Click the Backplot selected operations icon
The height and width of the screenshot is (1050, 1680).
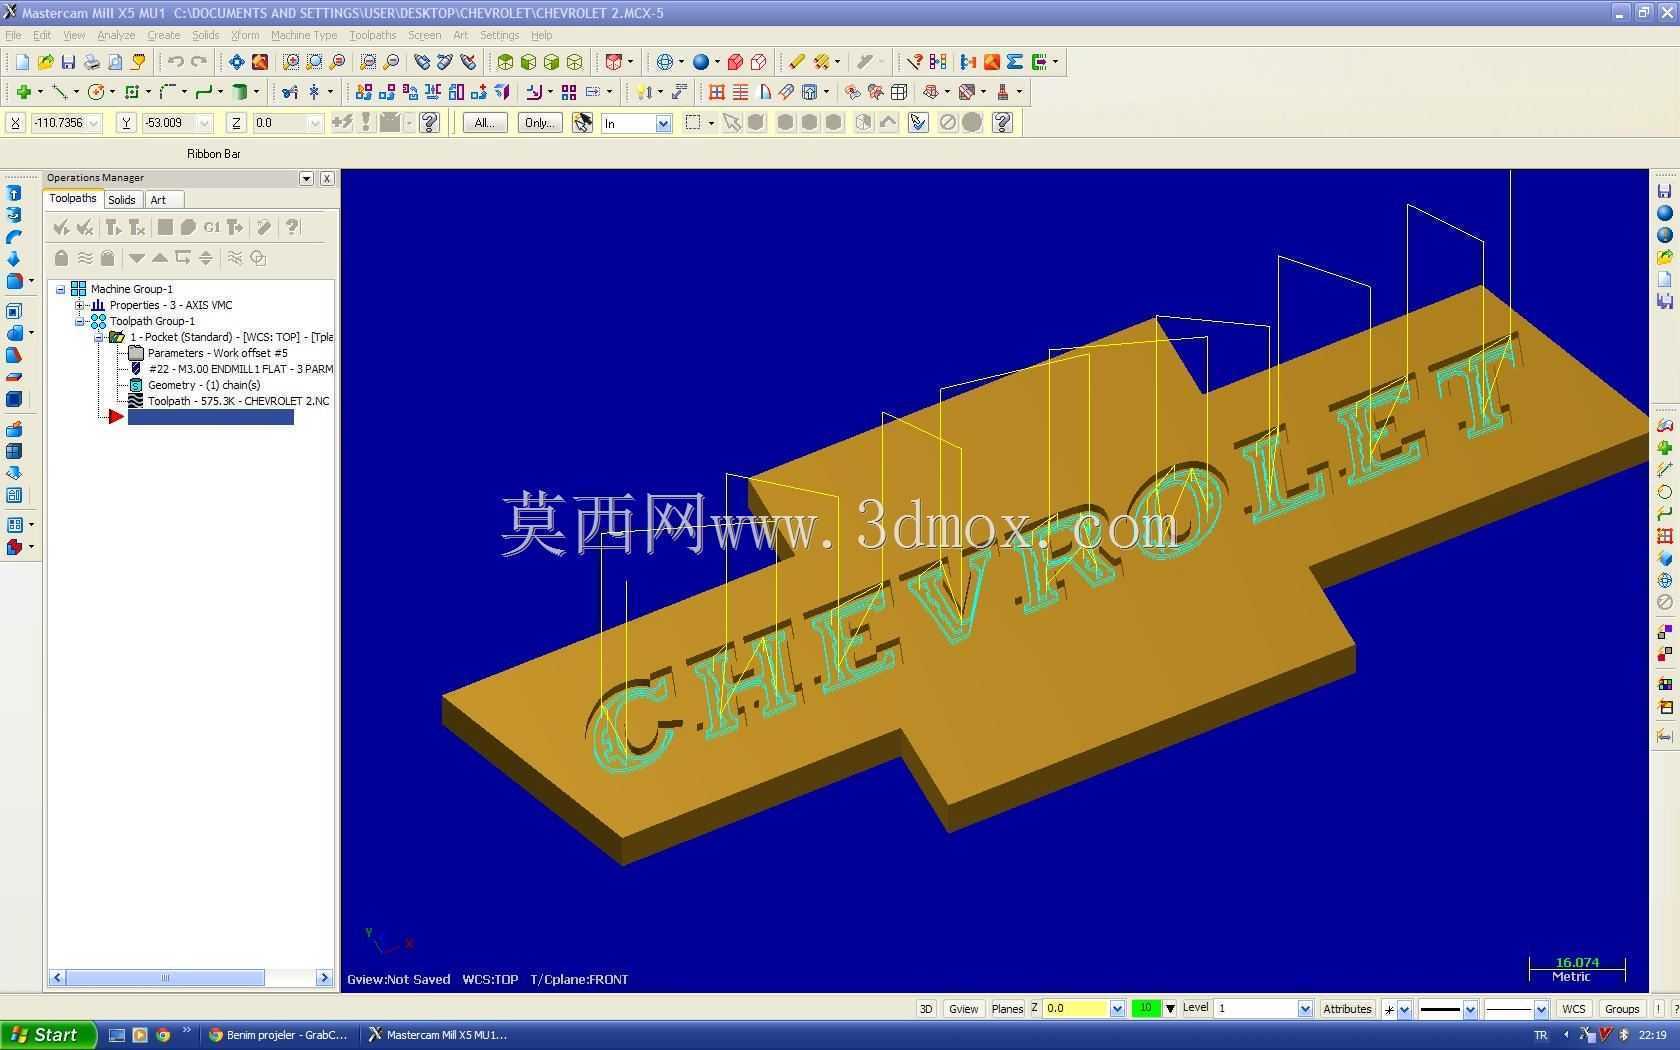click(x=165, y=227)
